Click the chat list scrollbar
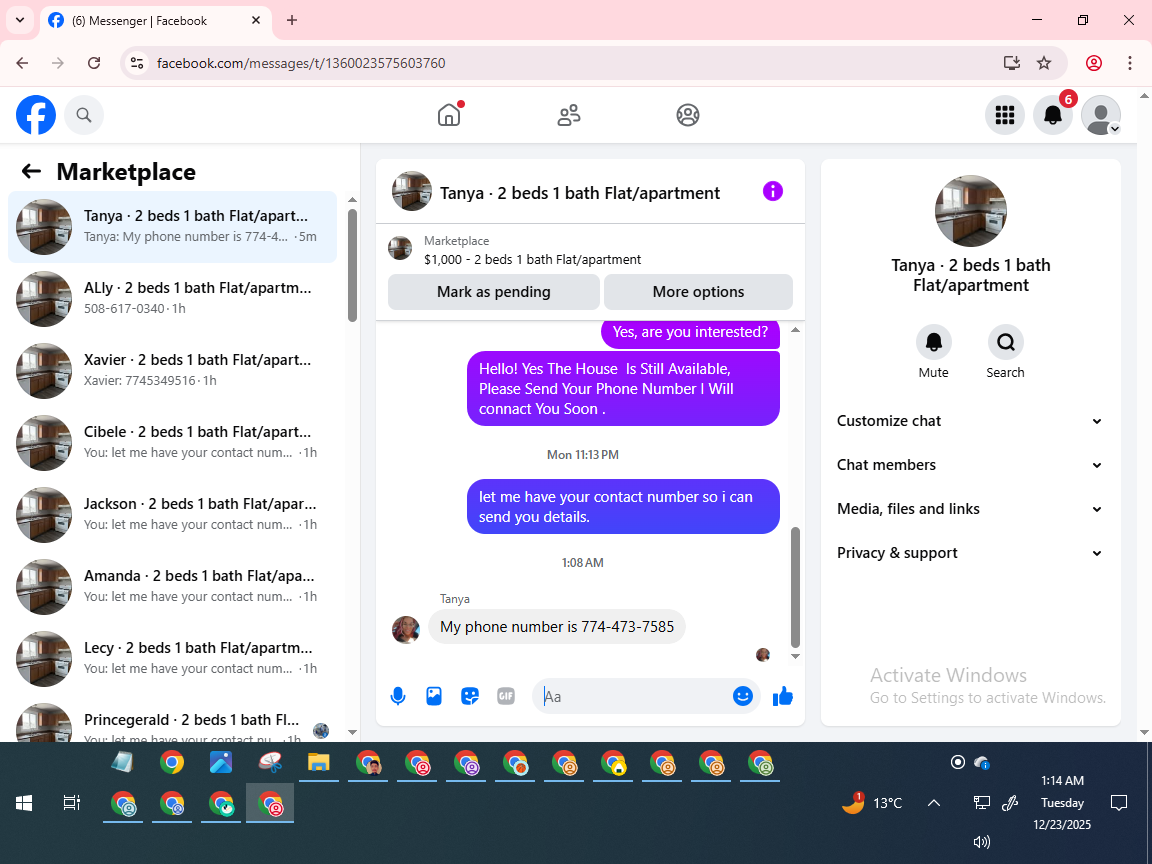The height and width of the screenshot is (864, 1152). tap(352, 264)
